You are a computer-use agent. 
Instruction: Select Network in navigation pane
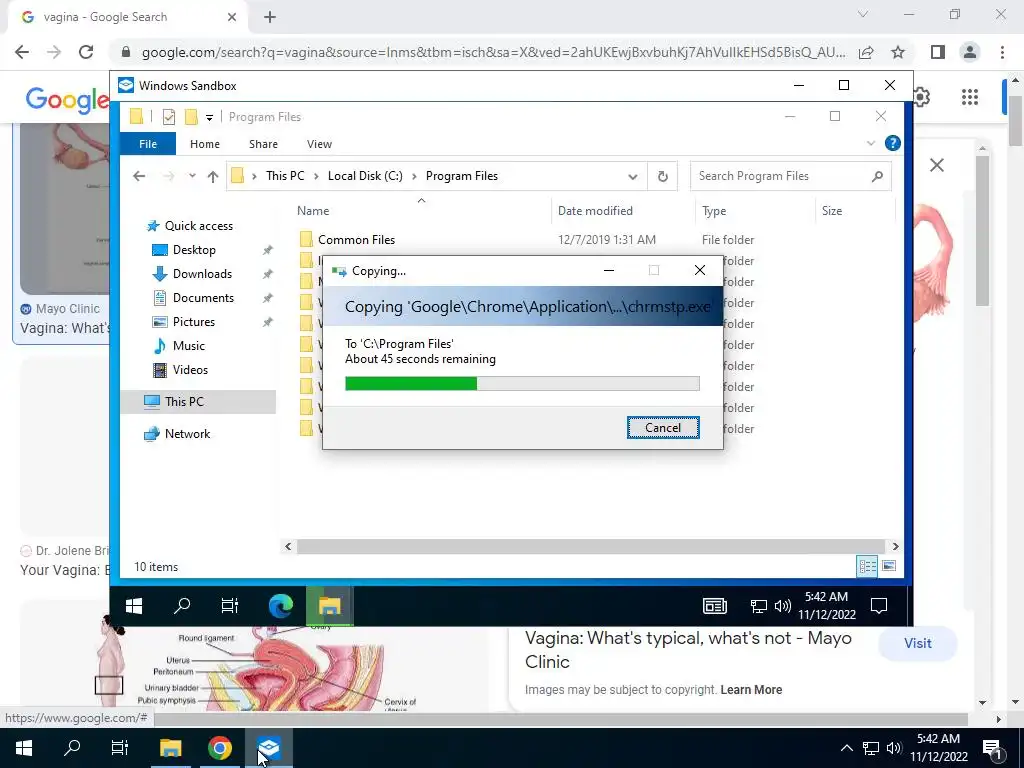point(187,434)
